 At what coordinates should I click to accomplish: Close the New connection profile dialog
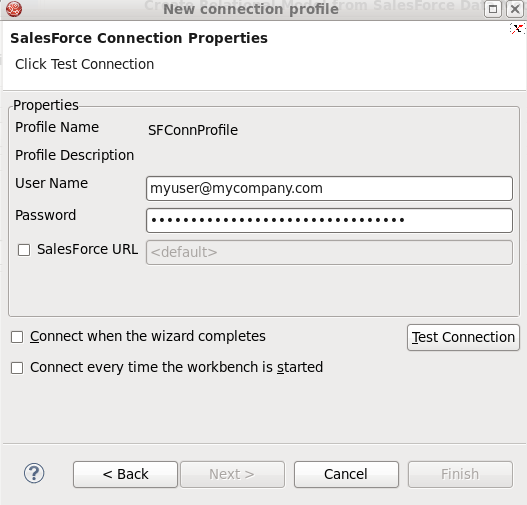(x=515, y=9)
